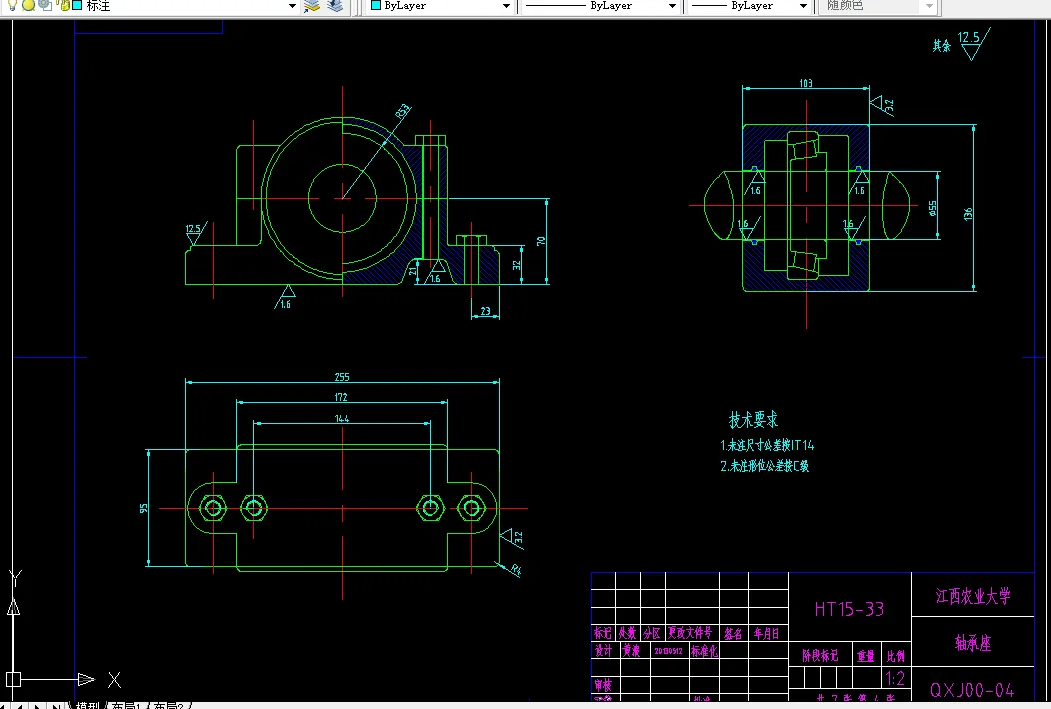This screenshot has width=1051, height=709.
Task: Click the Layer Previous icon
Action: (335, 6)
